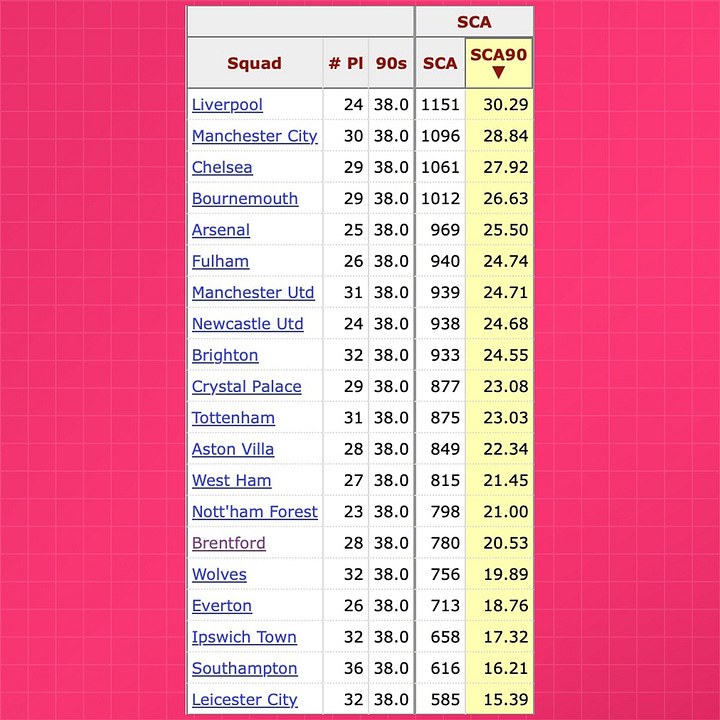Select Wolves' SCA90 value 19.89
This screenshot has height=720, width=720.
coord(506,574)
